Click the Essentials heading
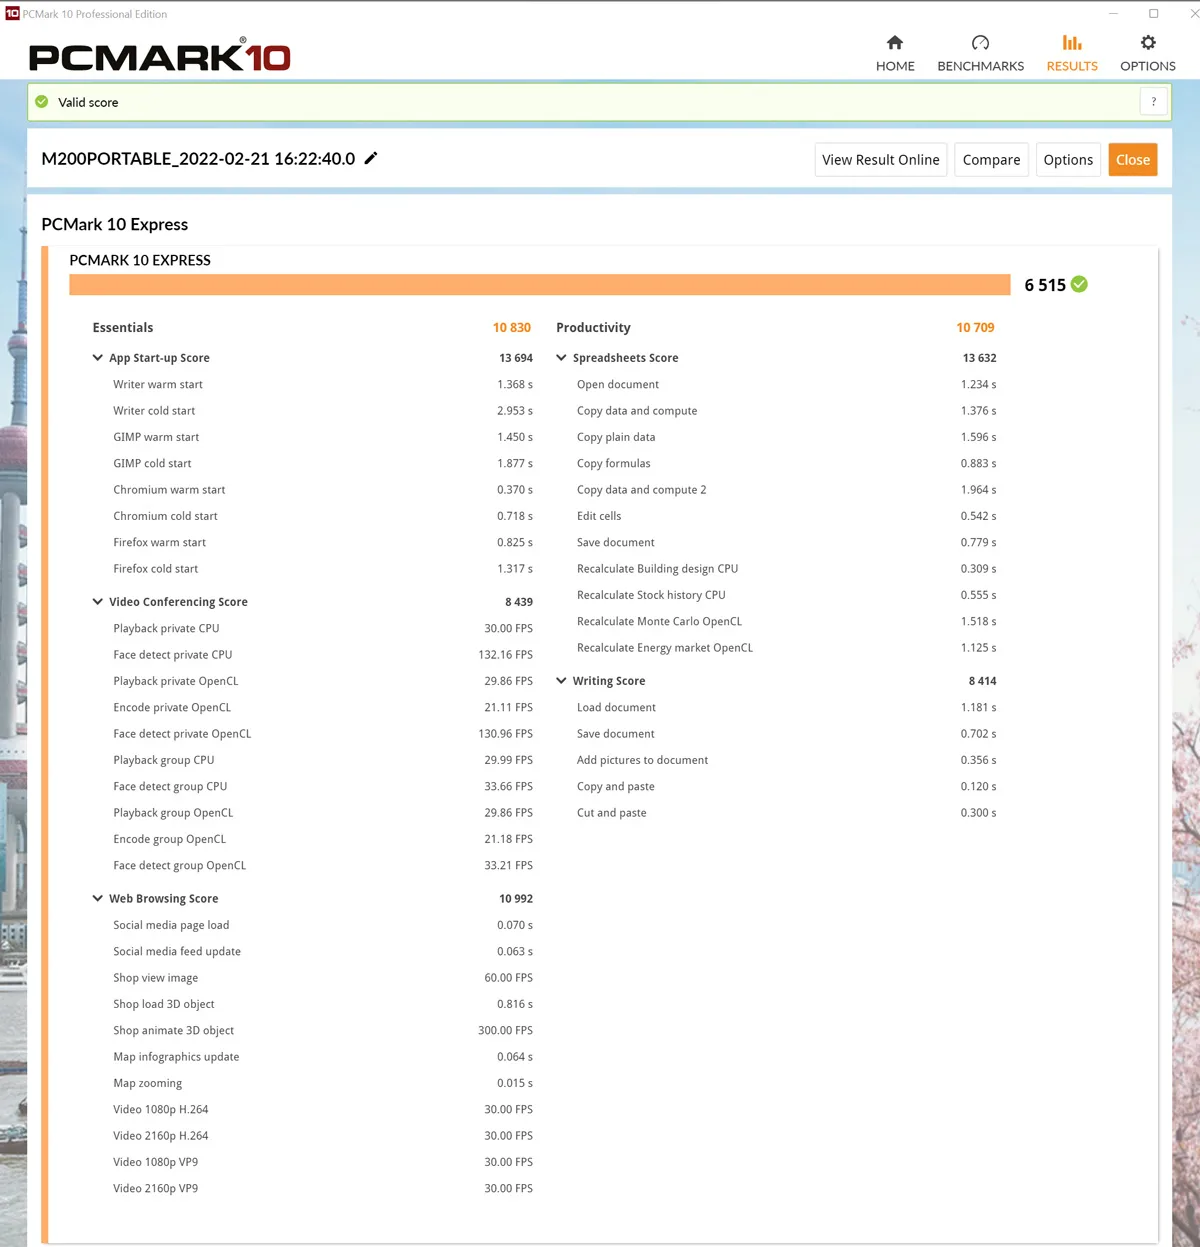Viewport: 1200px width, 1247px height. pos(123,328)
